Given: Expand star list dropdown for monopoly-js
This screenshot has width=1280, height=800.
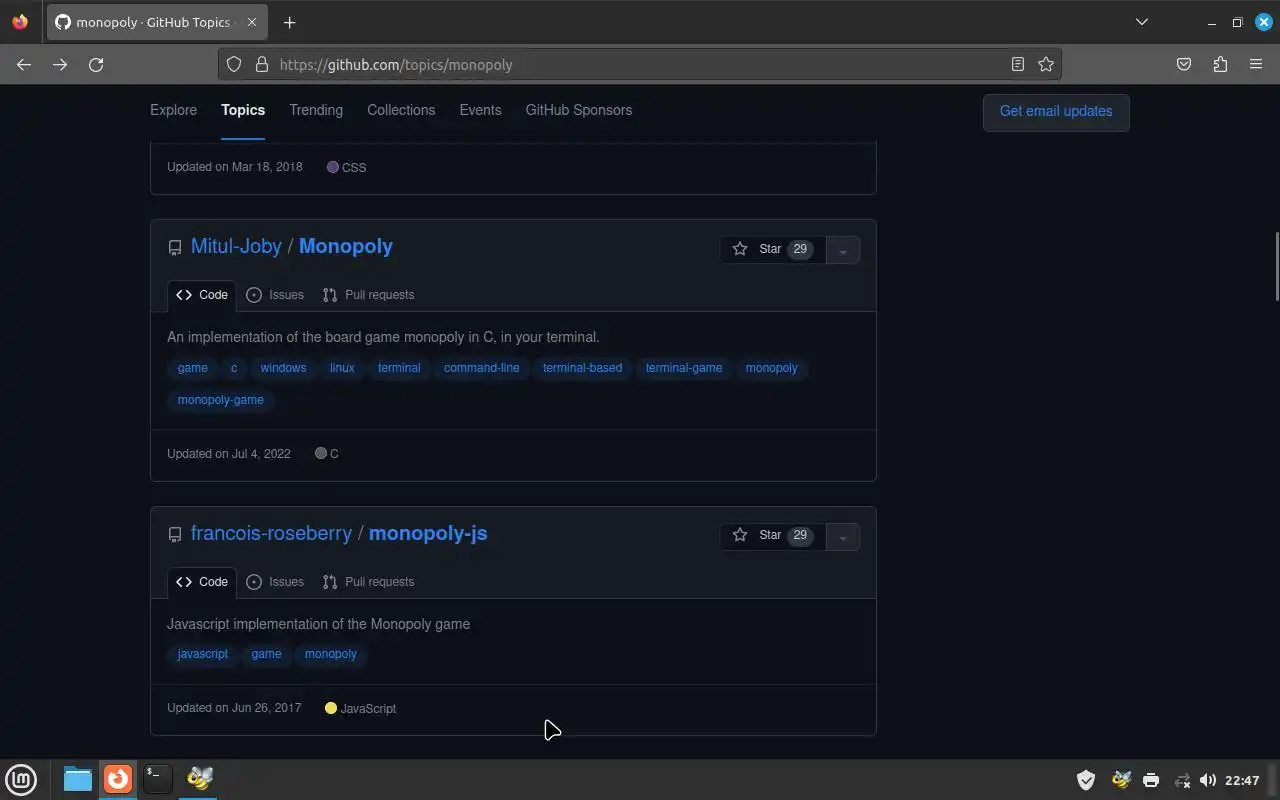Looking at the screenshot, I should (843, 537).
